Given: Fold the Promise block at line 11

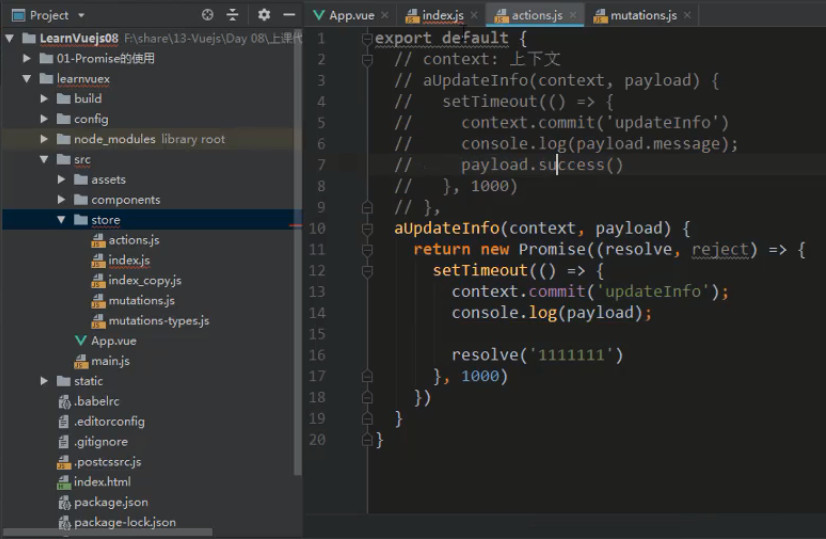Looking at the screenshot, I should 367,250.
